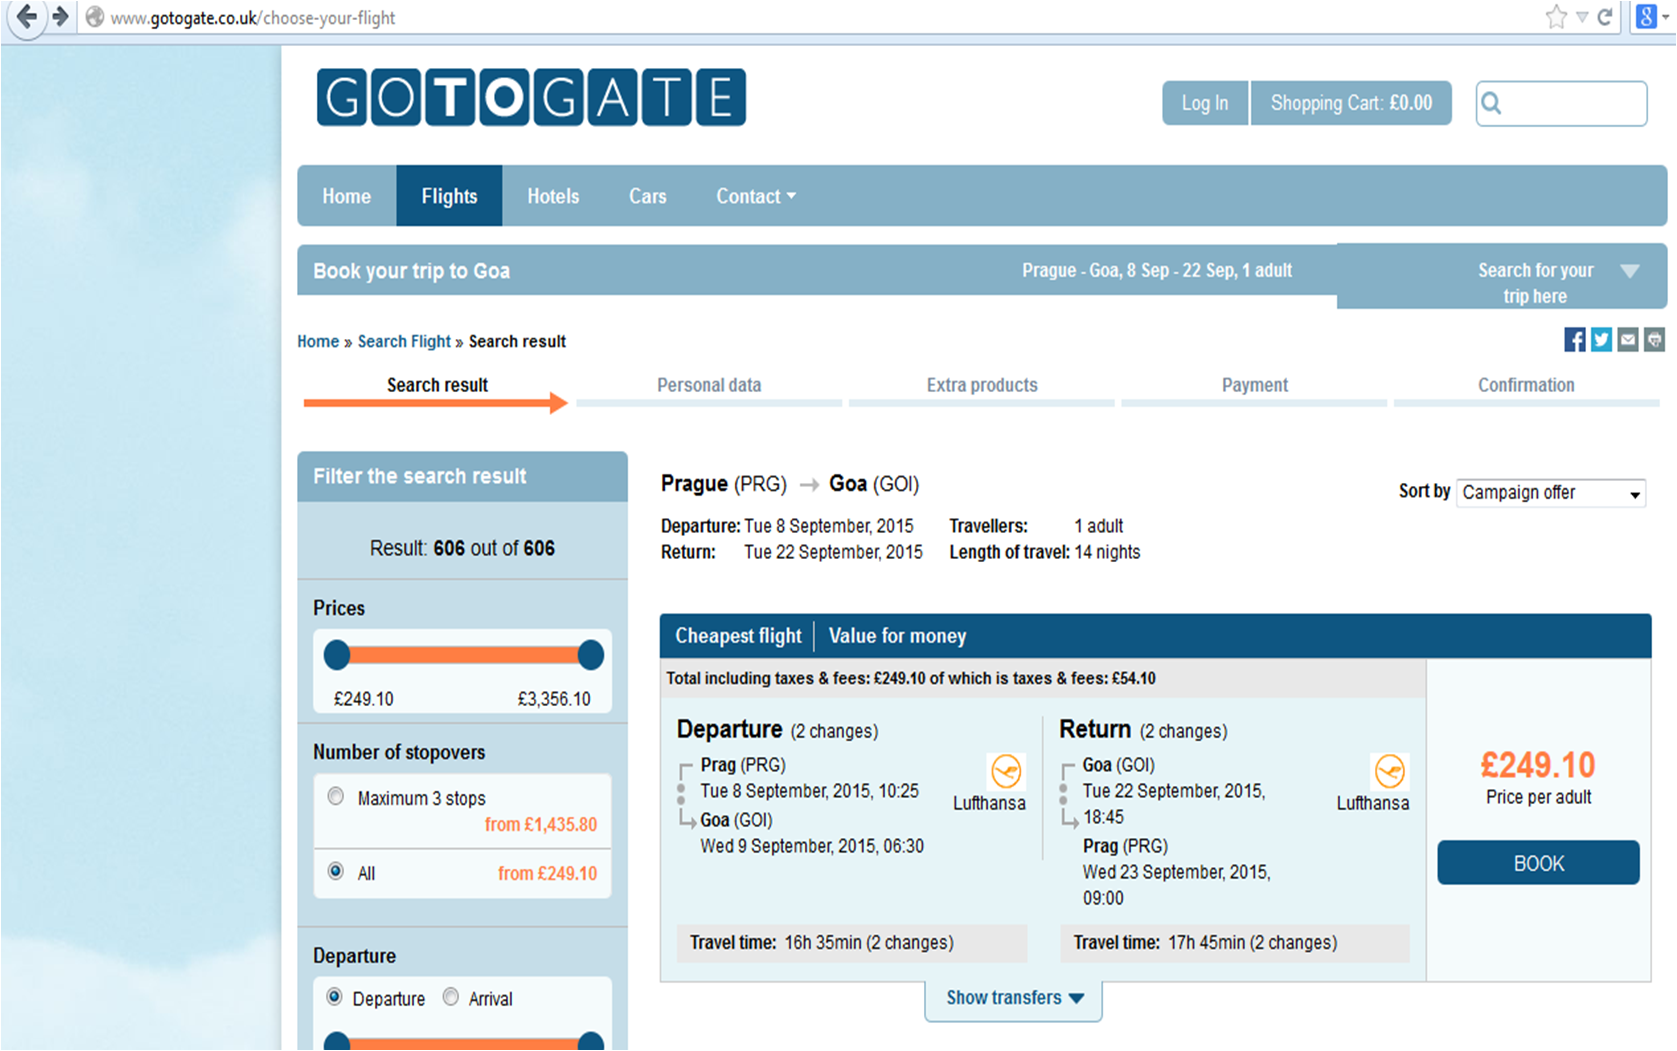Open the address bar history dropdown triangle
This screenshot has height=1051, width=1677.
(1583, 17)
